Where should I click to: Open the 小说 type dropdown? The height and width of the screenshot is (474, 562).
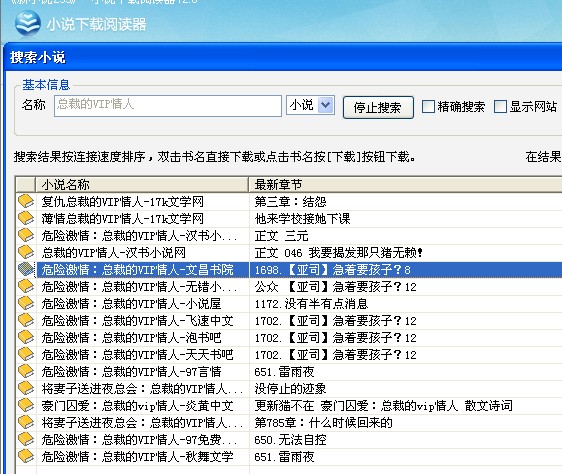coord(325,105)
